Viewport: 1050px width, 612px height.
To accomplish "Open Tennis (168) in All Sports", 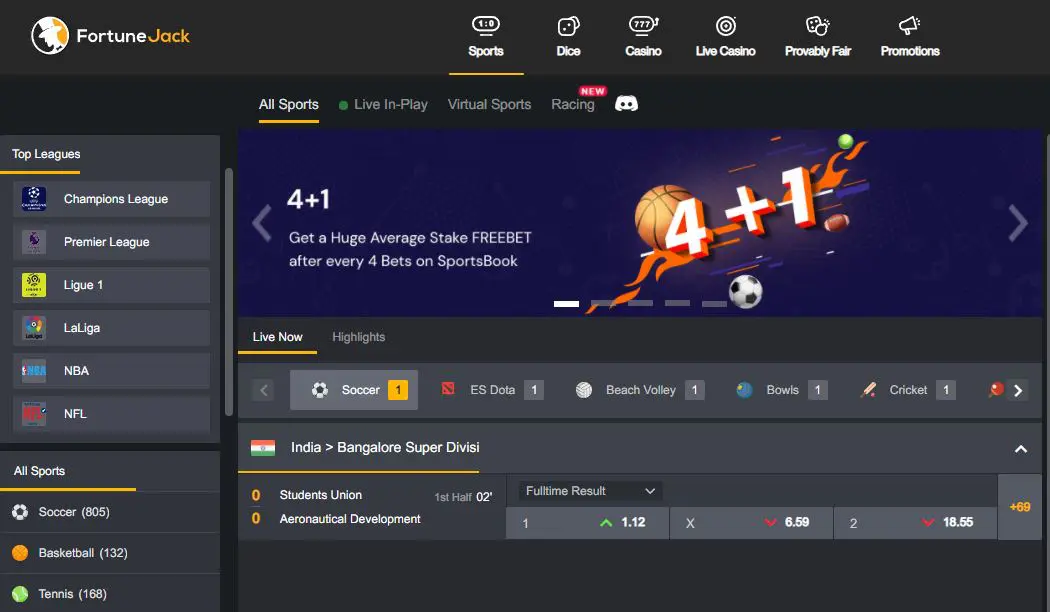I will 110,594.
